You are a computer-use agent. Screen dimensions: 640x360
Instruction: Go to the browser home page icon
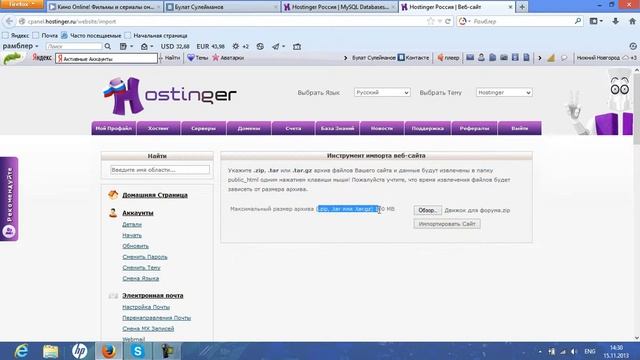(632, 21)
